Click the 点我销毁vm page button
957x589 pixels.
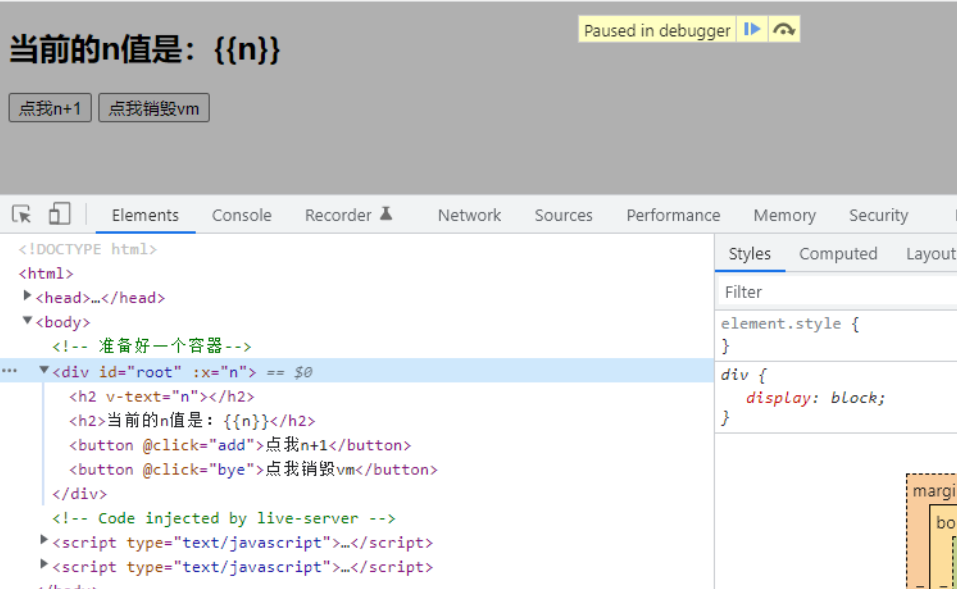[x=154, y=108]
